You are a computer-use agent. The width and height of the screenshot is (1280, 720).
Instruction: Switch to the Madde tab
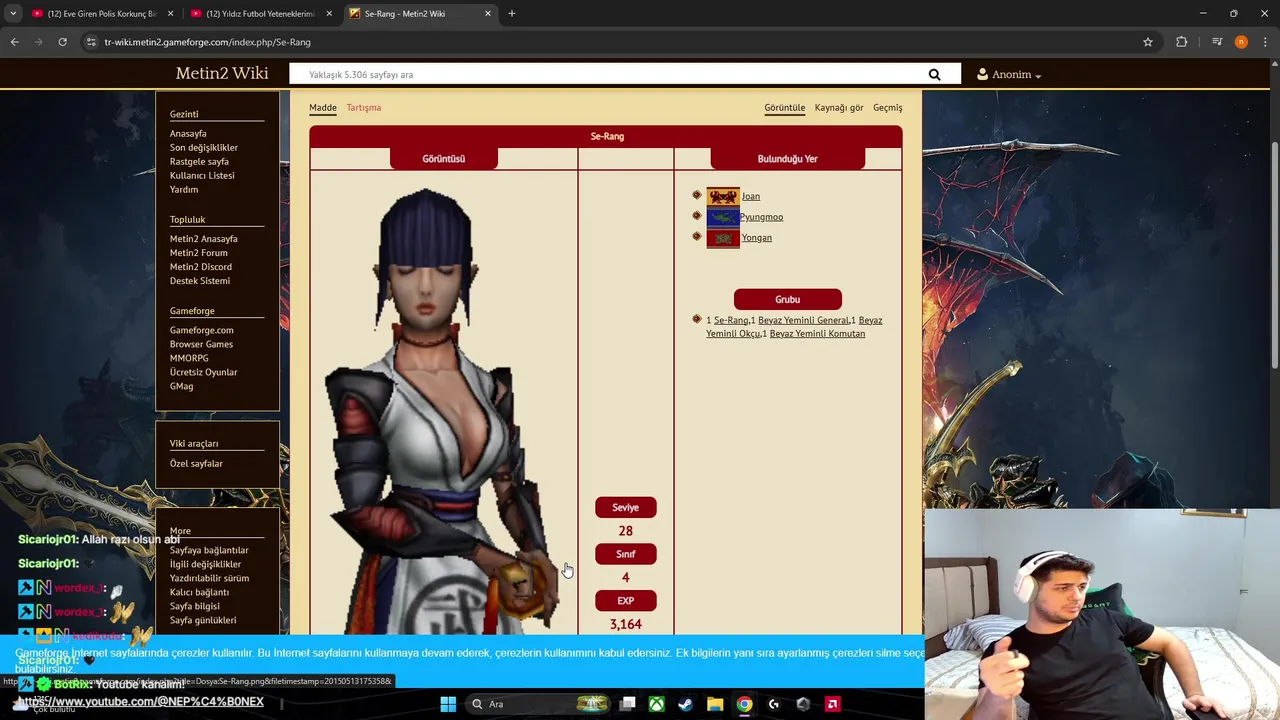point(323,107)
